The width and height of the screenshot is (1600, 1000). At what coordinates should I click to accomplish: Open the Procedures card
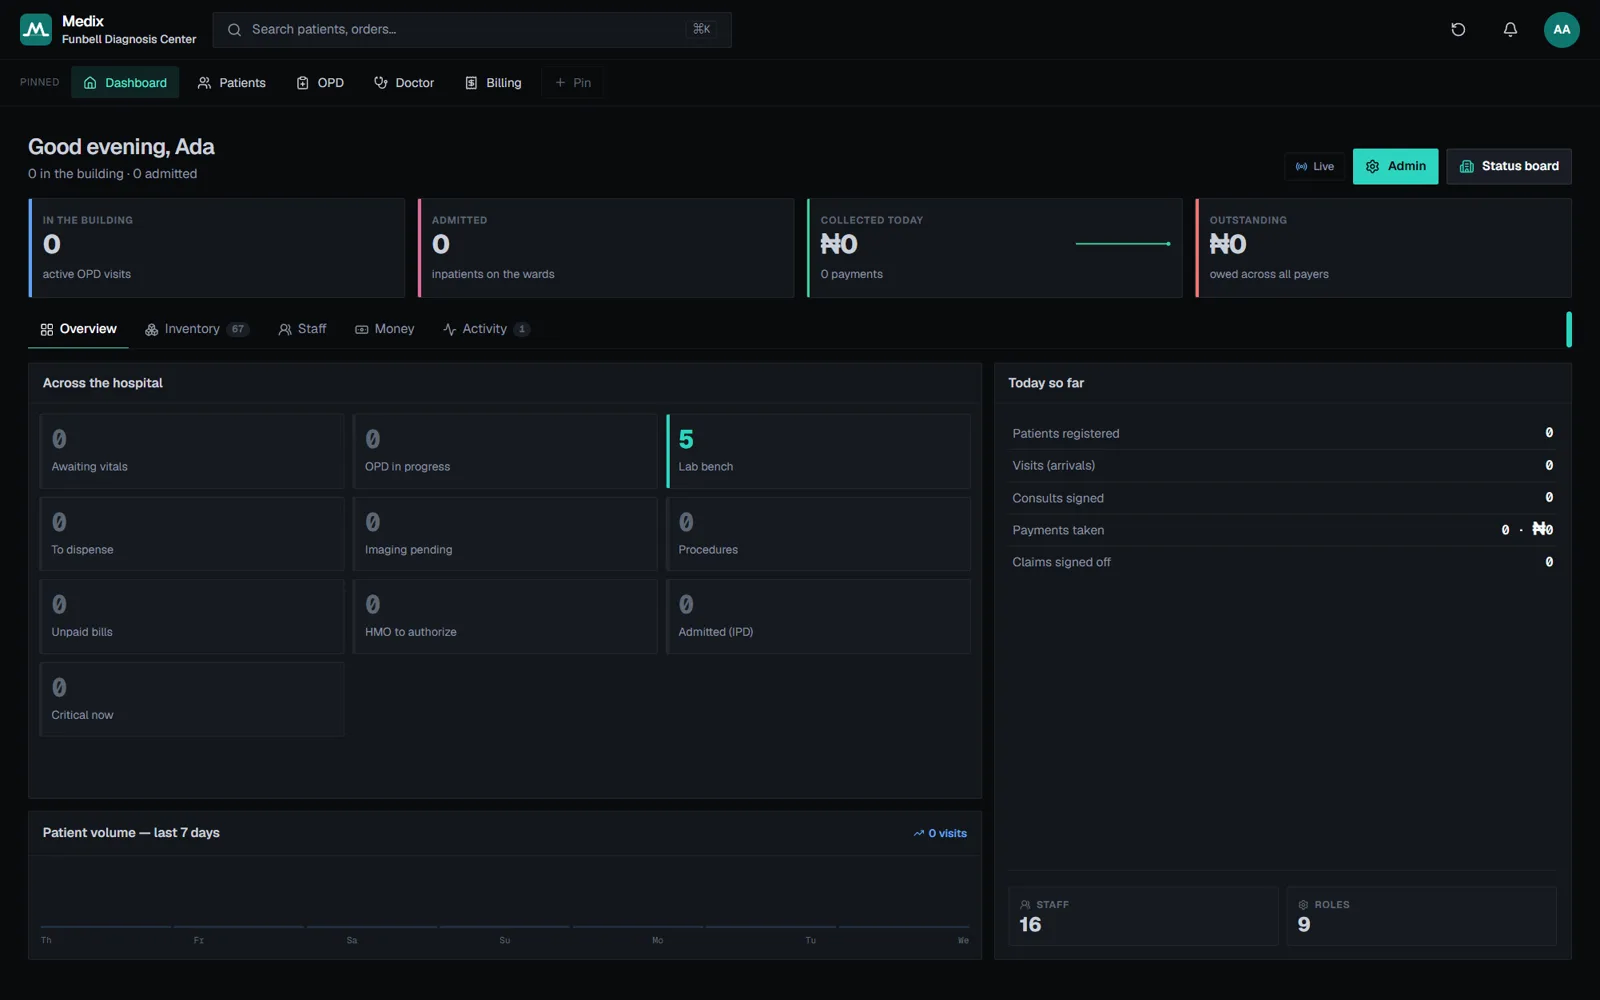(818, 534)
